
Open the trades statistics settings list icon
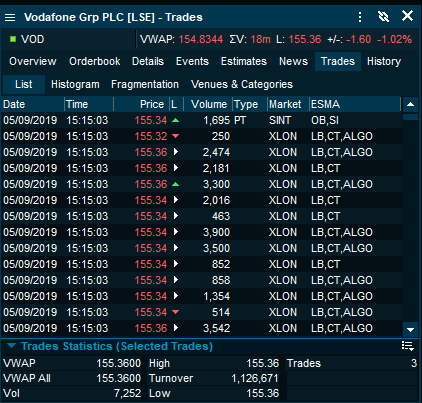[x=408, y=346]
